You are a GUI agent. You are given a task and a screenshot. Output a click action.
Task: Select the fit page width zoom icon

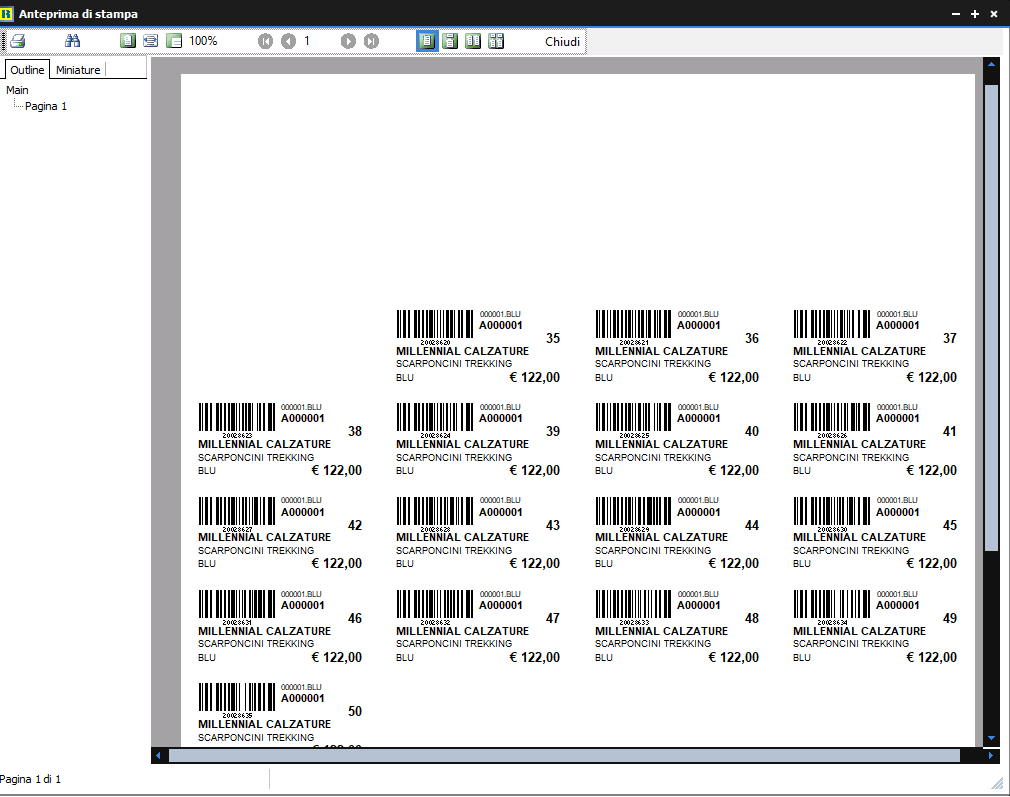point(151,41)
